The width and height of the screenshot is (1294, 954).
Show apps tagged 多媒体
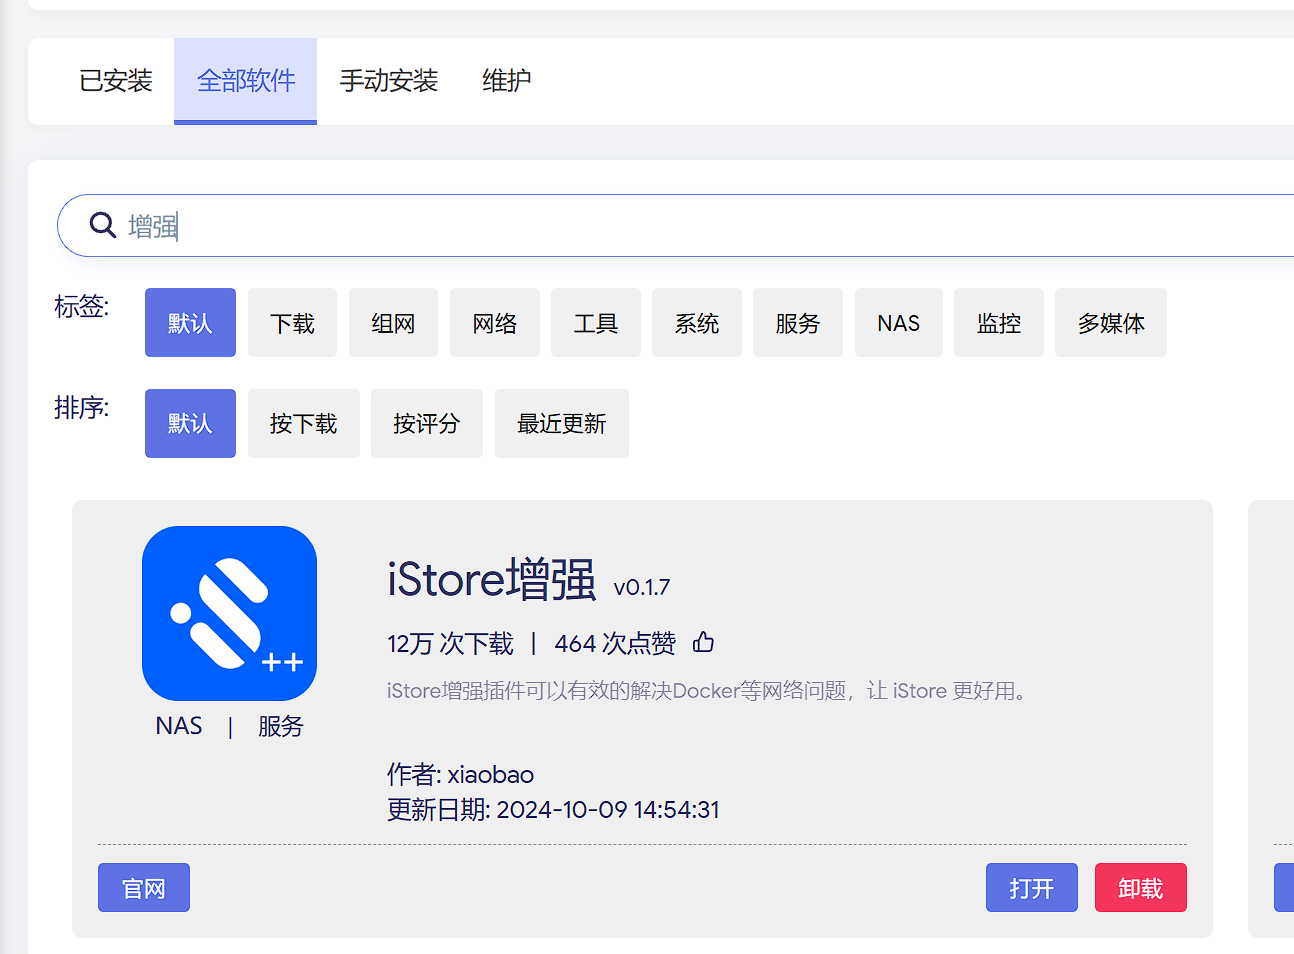coord(1110,323)
